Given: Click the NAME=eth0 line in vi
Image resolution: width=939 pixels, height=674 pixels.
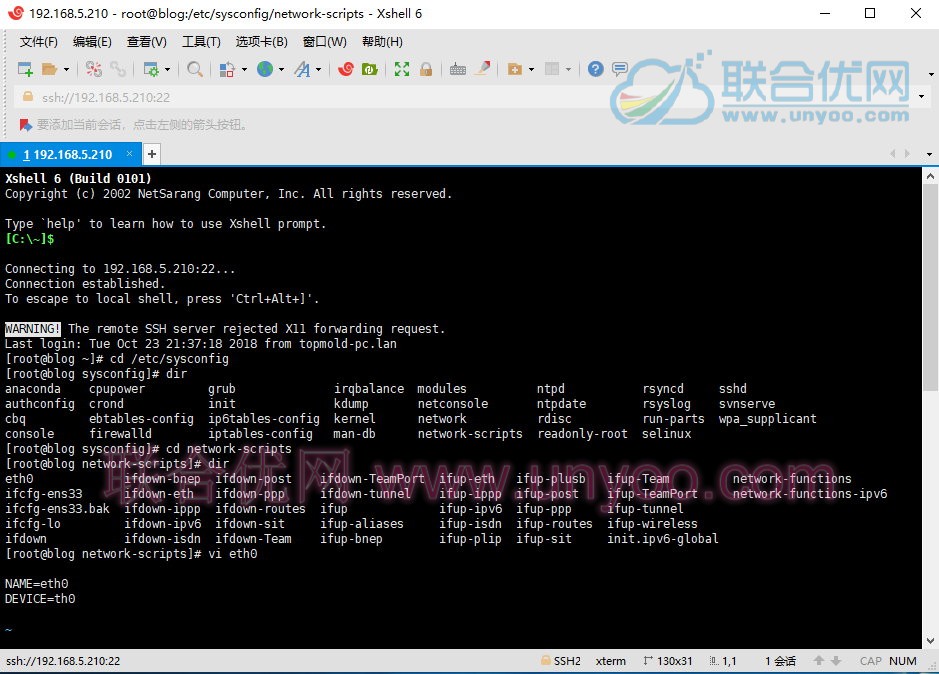Looking at the screenshot, I should (x=37, y=584).
